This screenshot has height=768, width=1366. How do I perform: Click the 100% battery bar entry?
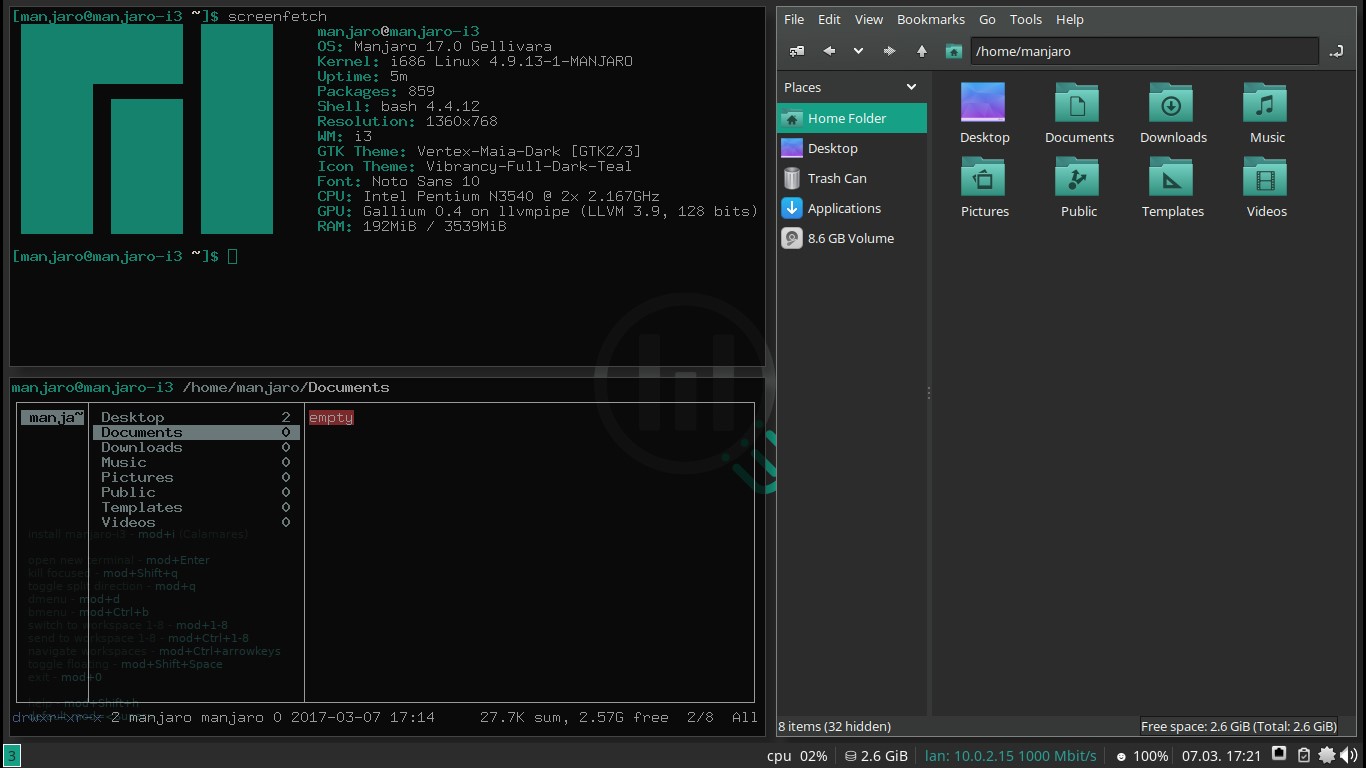pyautogui.click(x=1142, y=756)
